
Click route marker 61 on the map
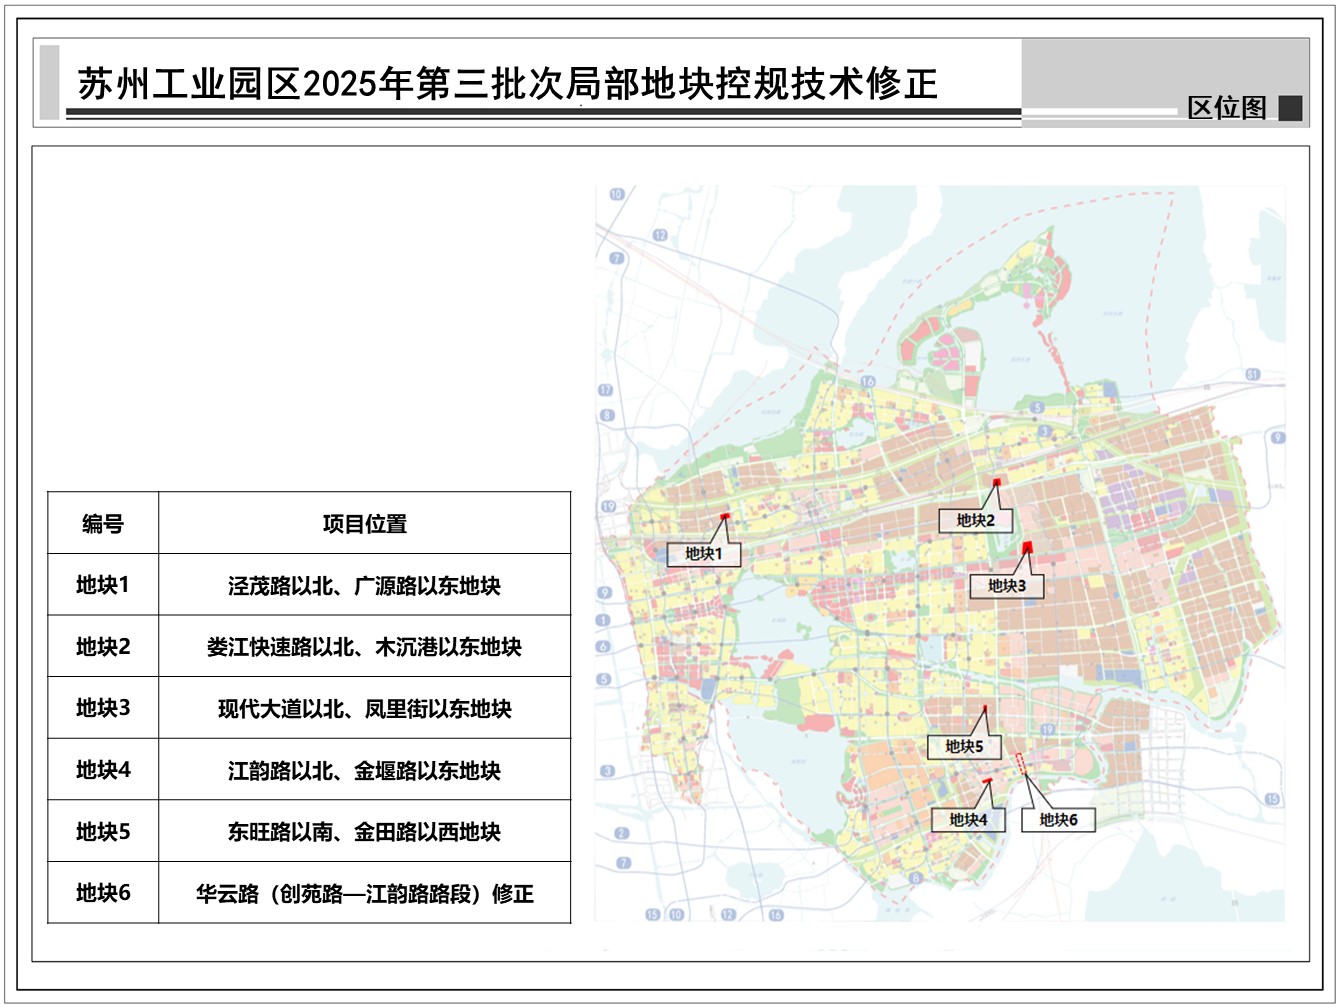(1253, 375)
